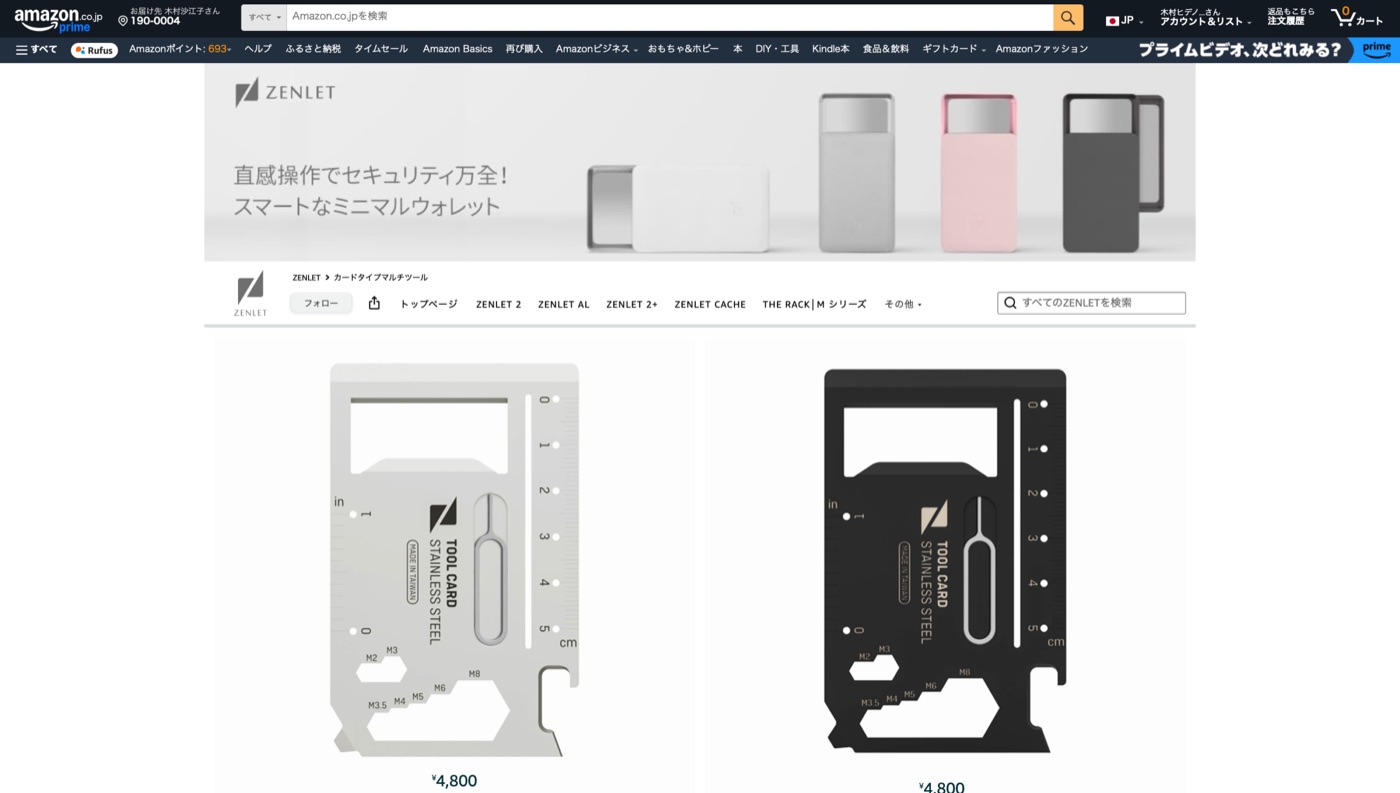Open THE RACK|M シリーズ tab
Viewport: 1400px width, 793px height.
click(814, 304)
